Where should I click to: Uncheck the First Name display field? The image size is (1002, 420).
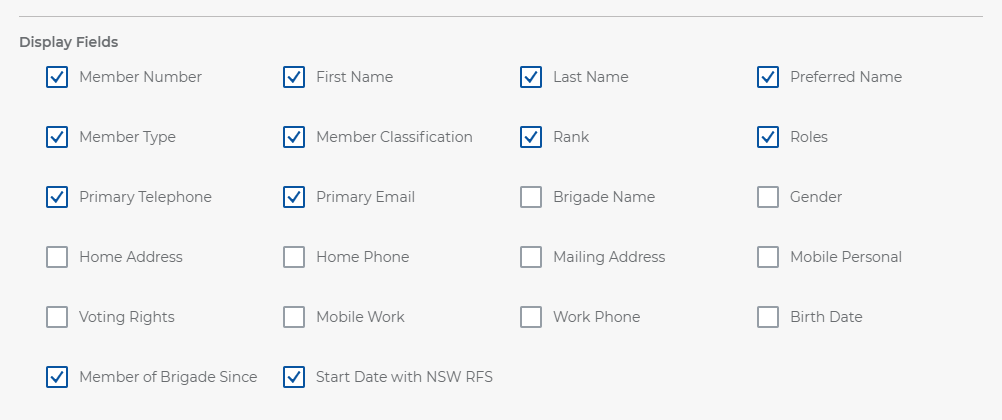pyautogui.click(x=294, y=77)
